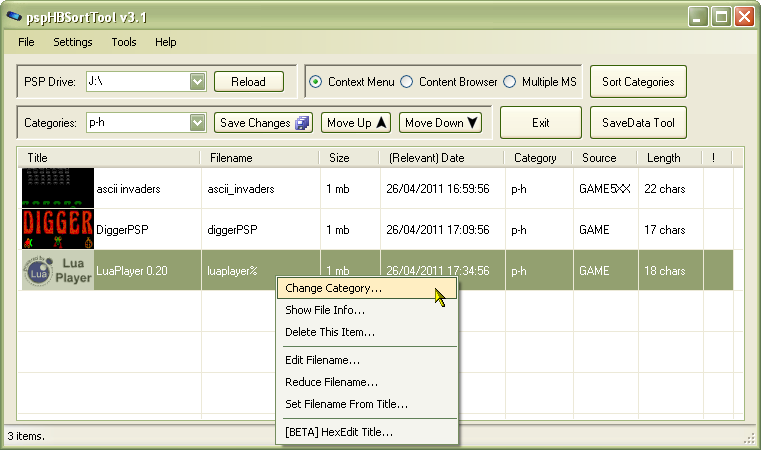This screenshot has width=761, height=450.
Task: Click the 3 items. status bar text
Action: (x=26, y=436)
